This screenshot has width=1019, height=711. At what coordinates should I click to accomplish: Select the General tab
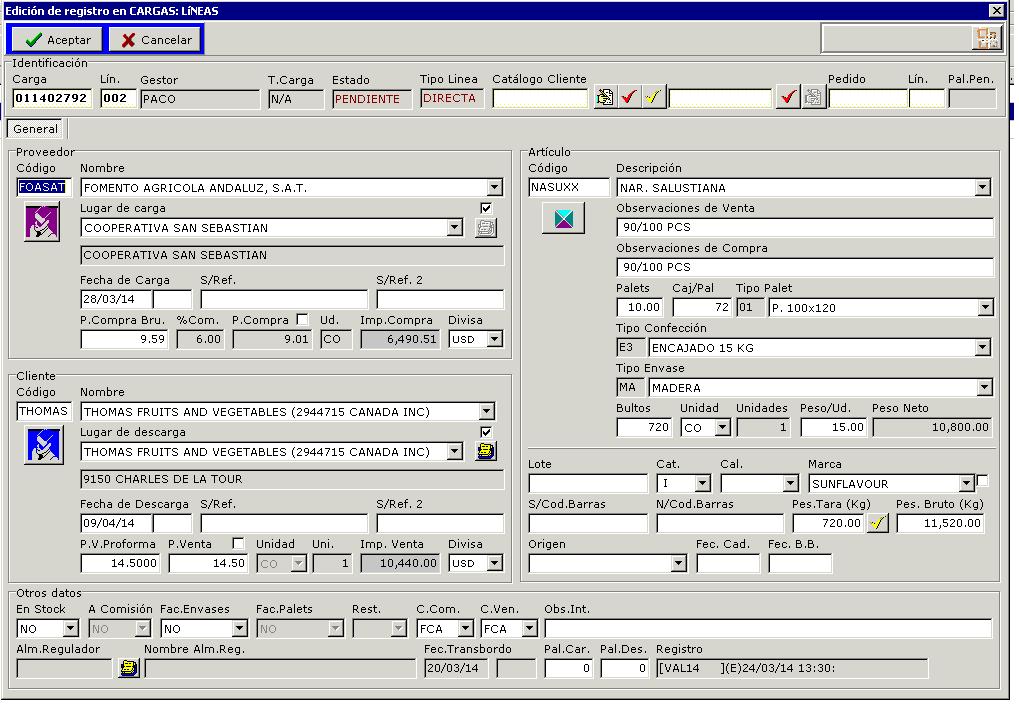[36, 129]
